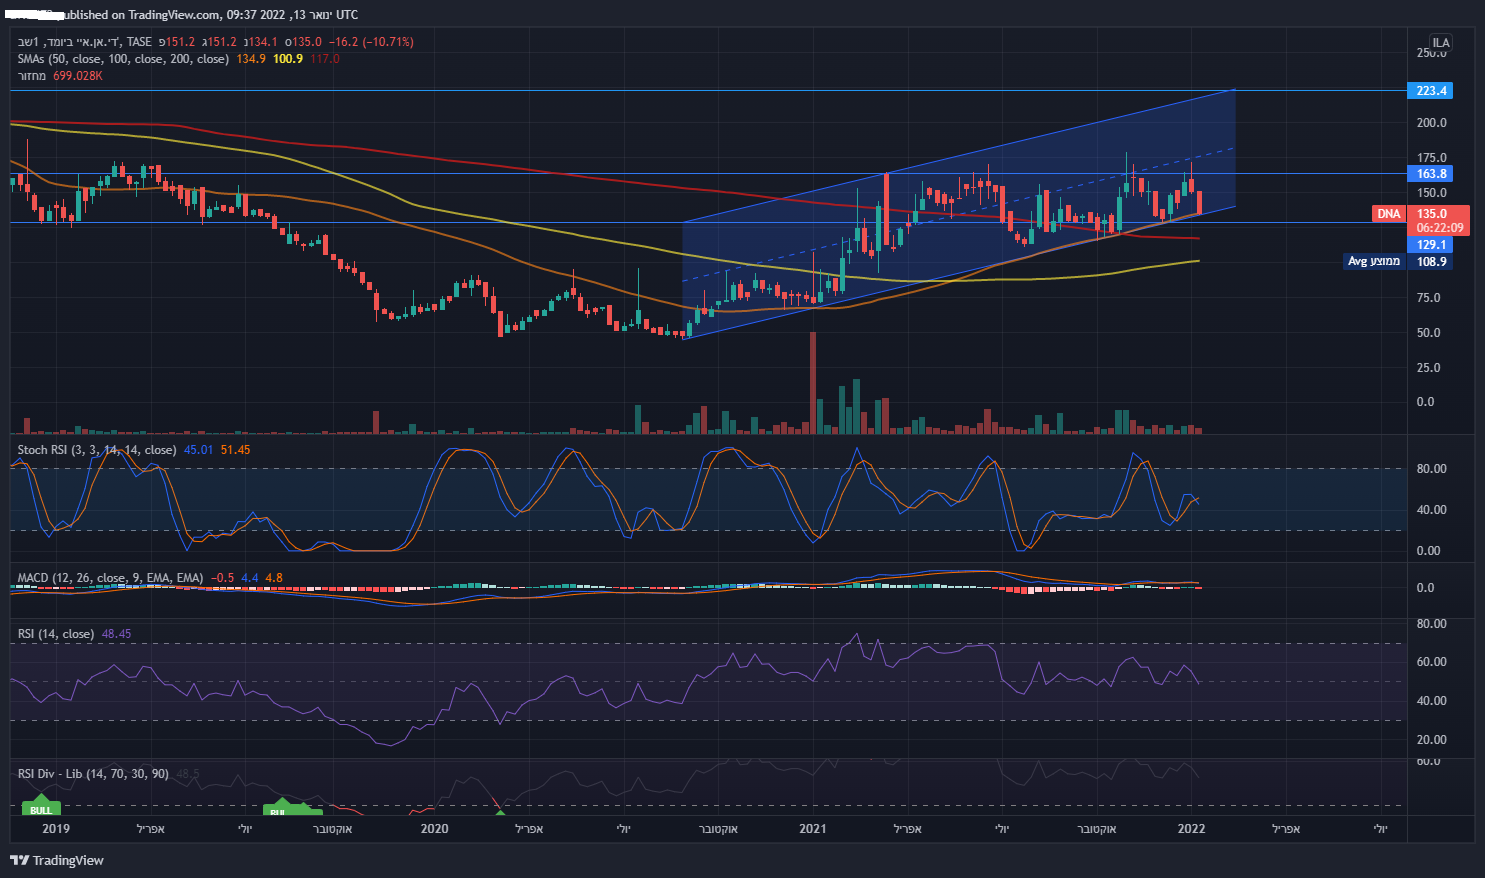Select the Stoch RSI indicator legend

pyautogui.click(x=96, y=450)
